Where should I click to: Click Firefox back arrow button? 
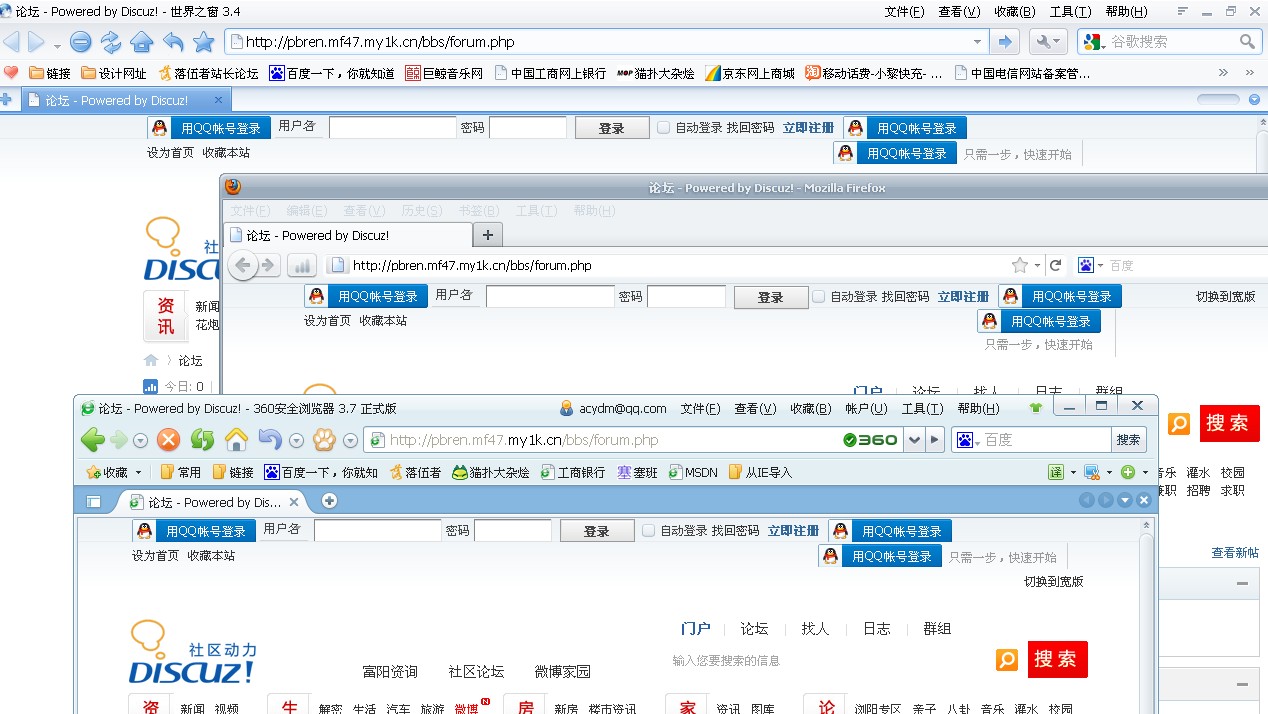243,265
